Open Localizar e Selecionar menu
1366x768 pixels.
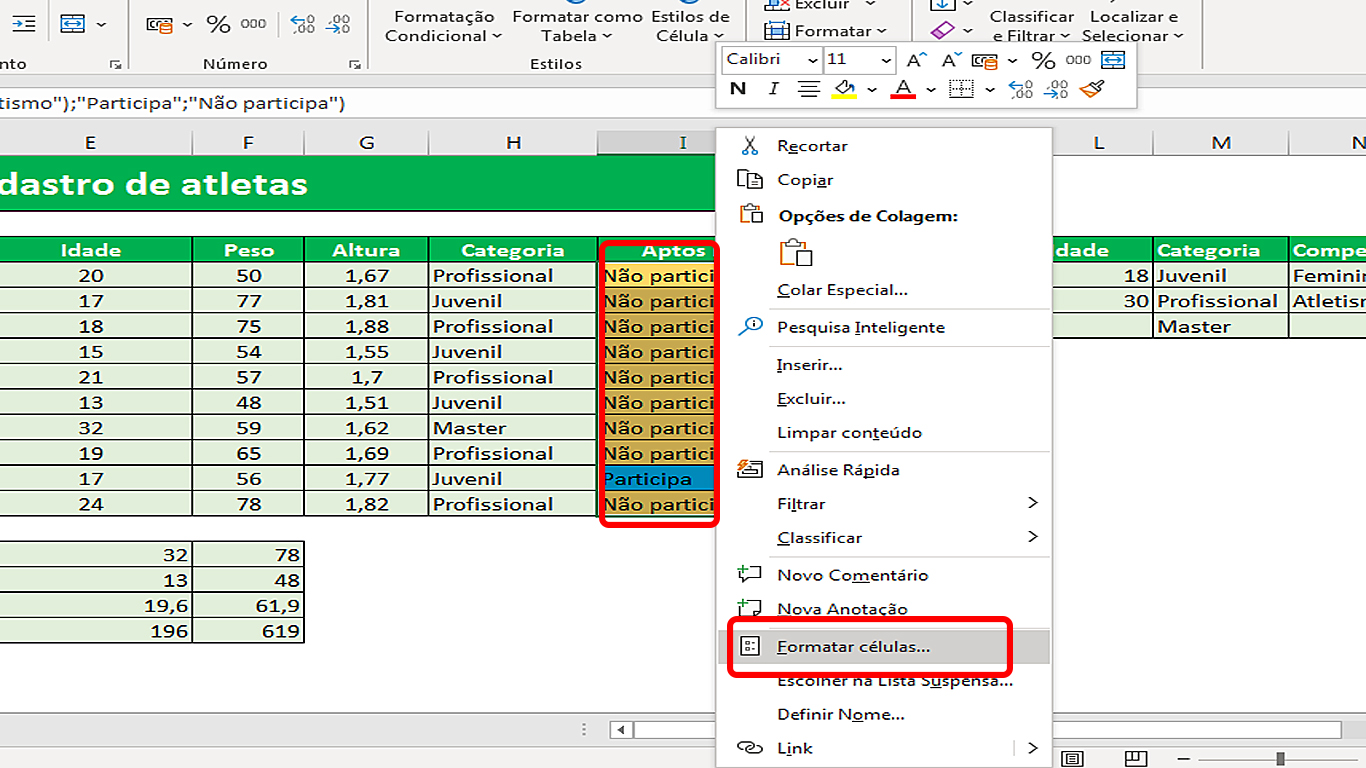coord(1133,26)
